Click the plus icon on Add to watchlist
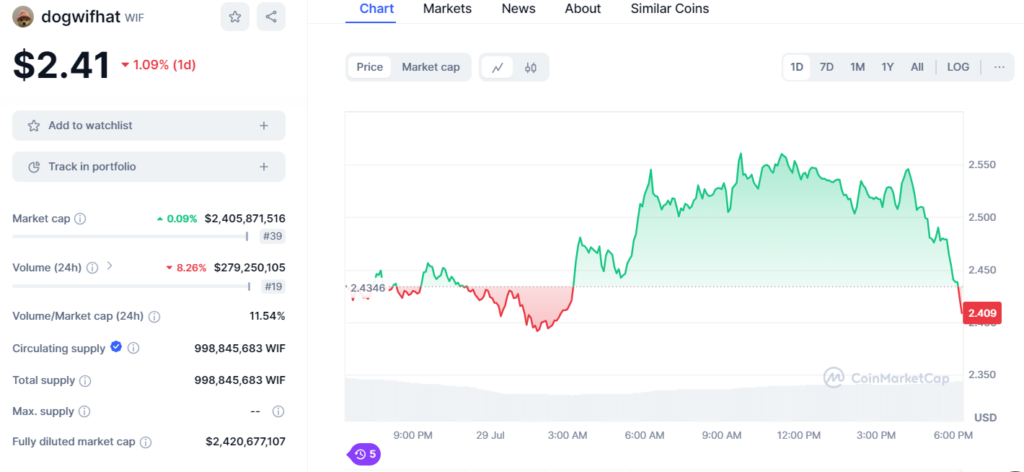This screenshot has width=1024, height=472. point(264,125)
